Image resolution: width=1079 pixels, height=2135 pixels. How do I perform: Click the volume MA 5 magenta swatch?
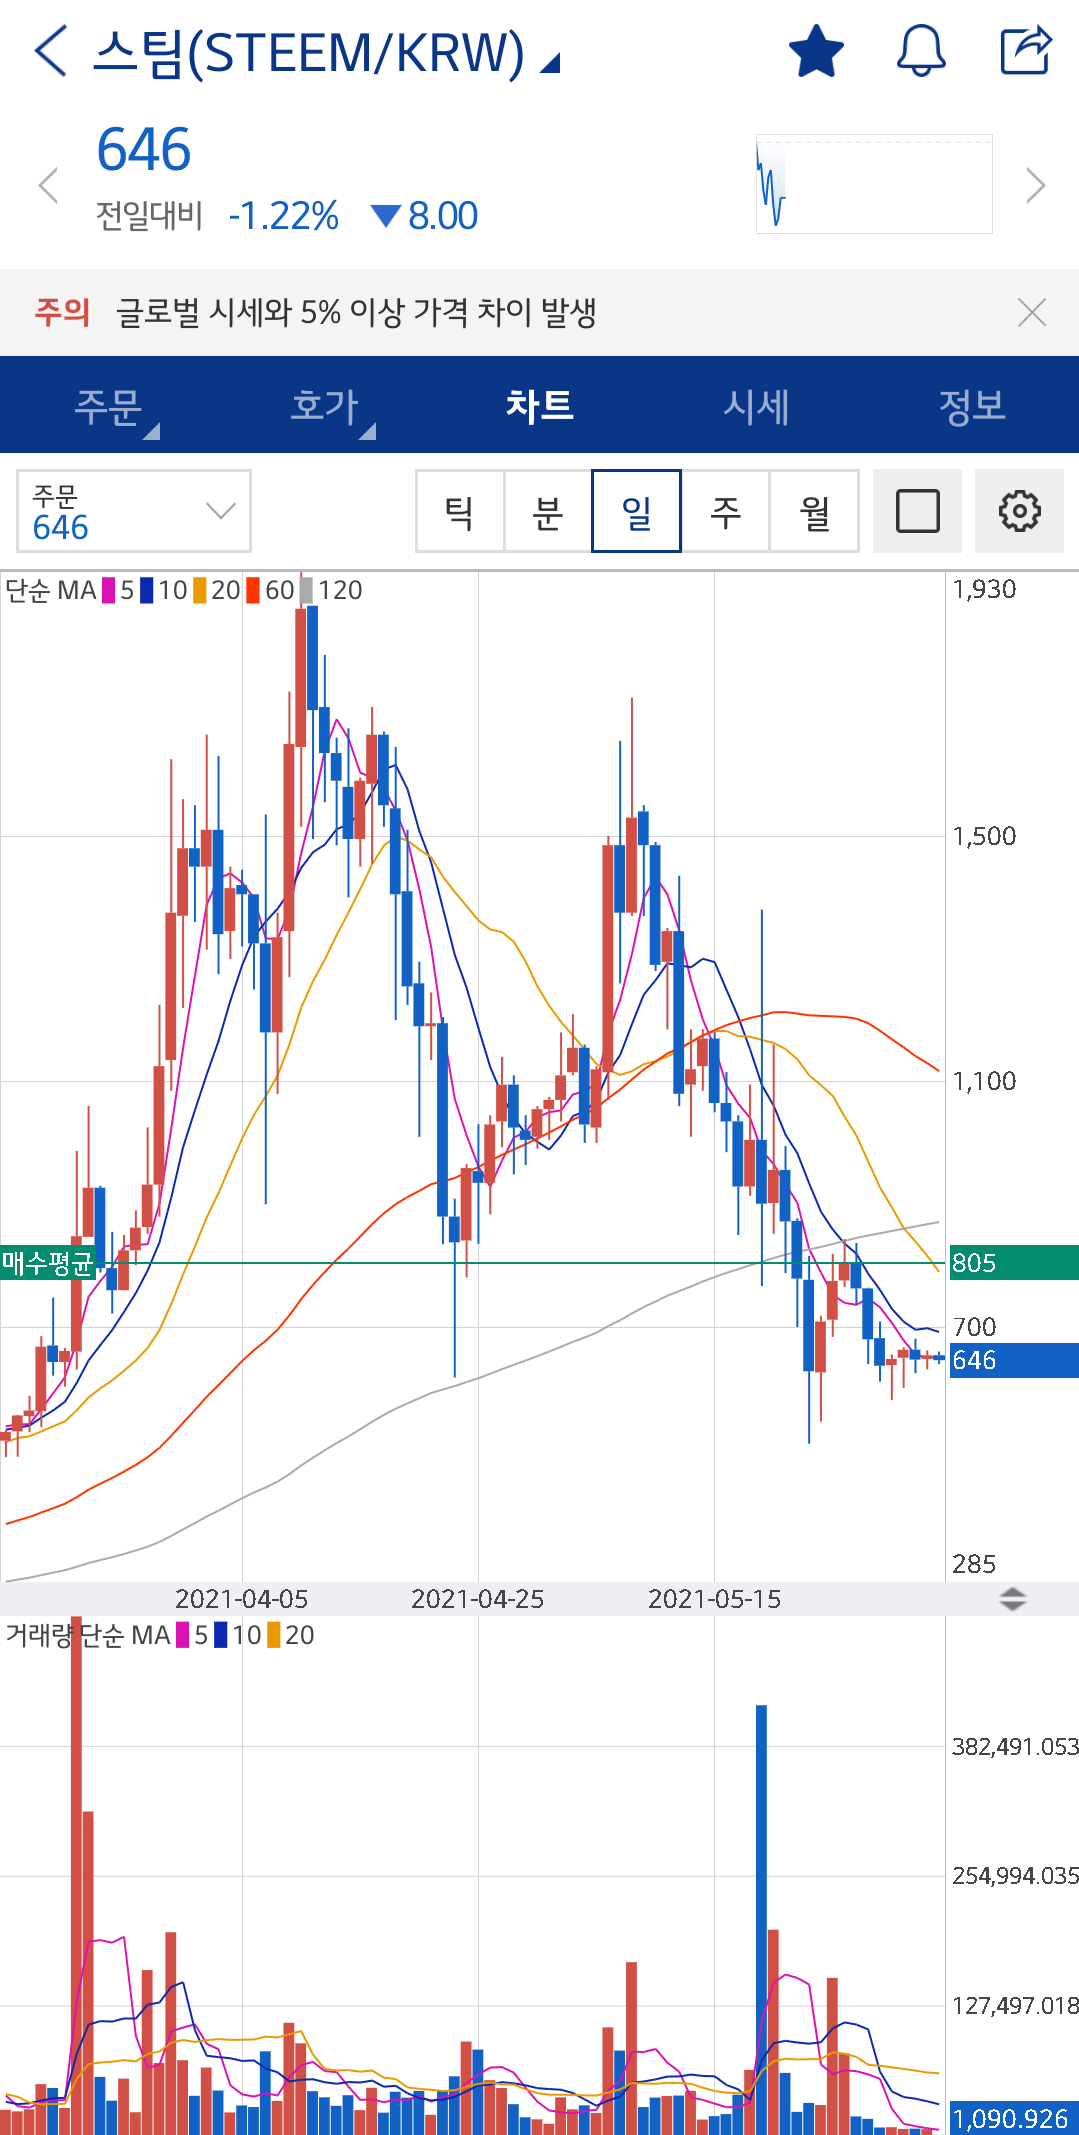click(183, 1635)
